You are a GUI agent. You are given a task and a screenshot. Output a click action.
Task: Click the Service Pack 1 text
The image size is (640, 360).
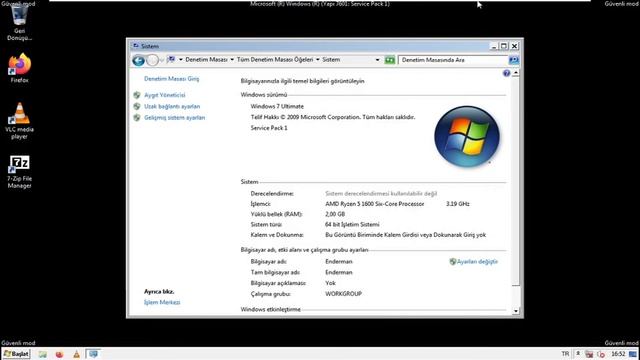269,128
